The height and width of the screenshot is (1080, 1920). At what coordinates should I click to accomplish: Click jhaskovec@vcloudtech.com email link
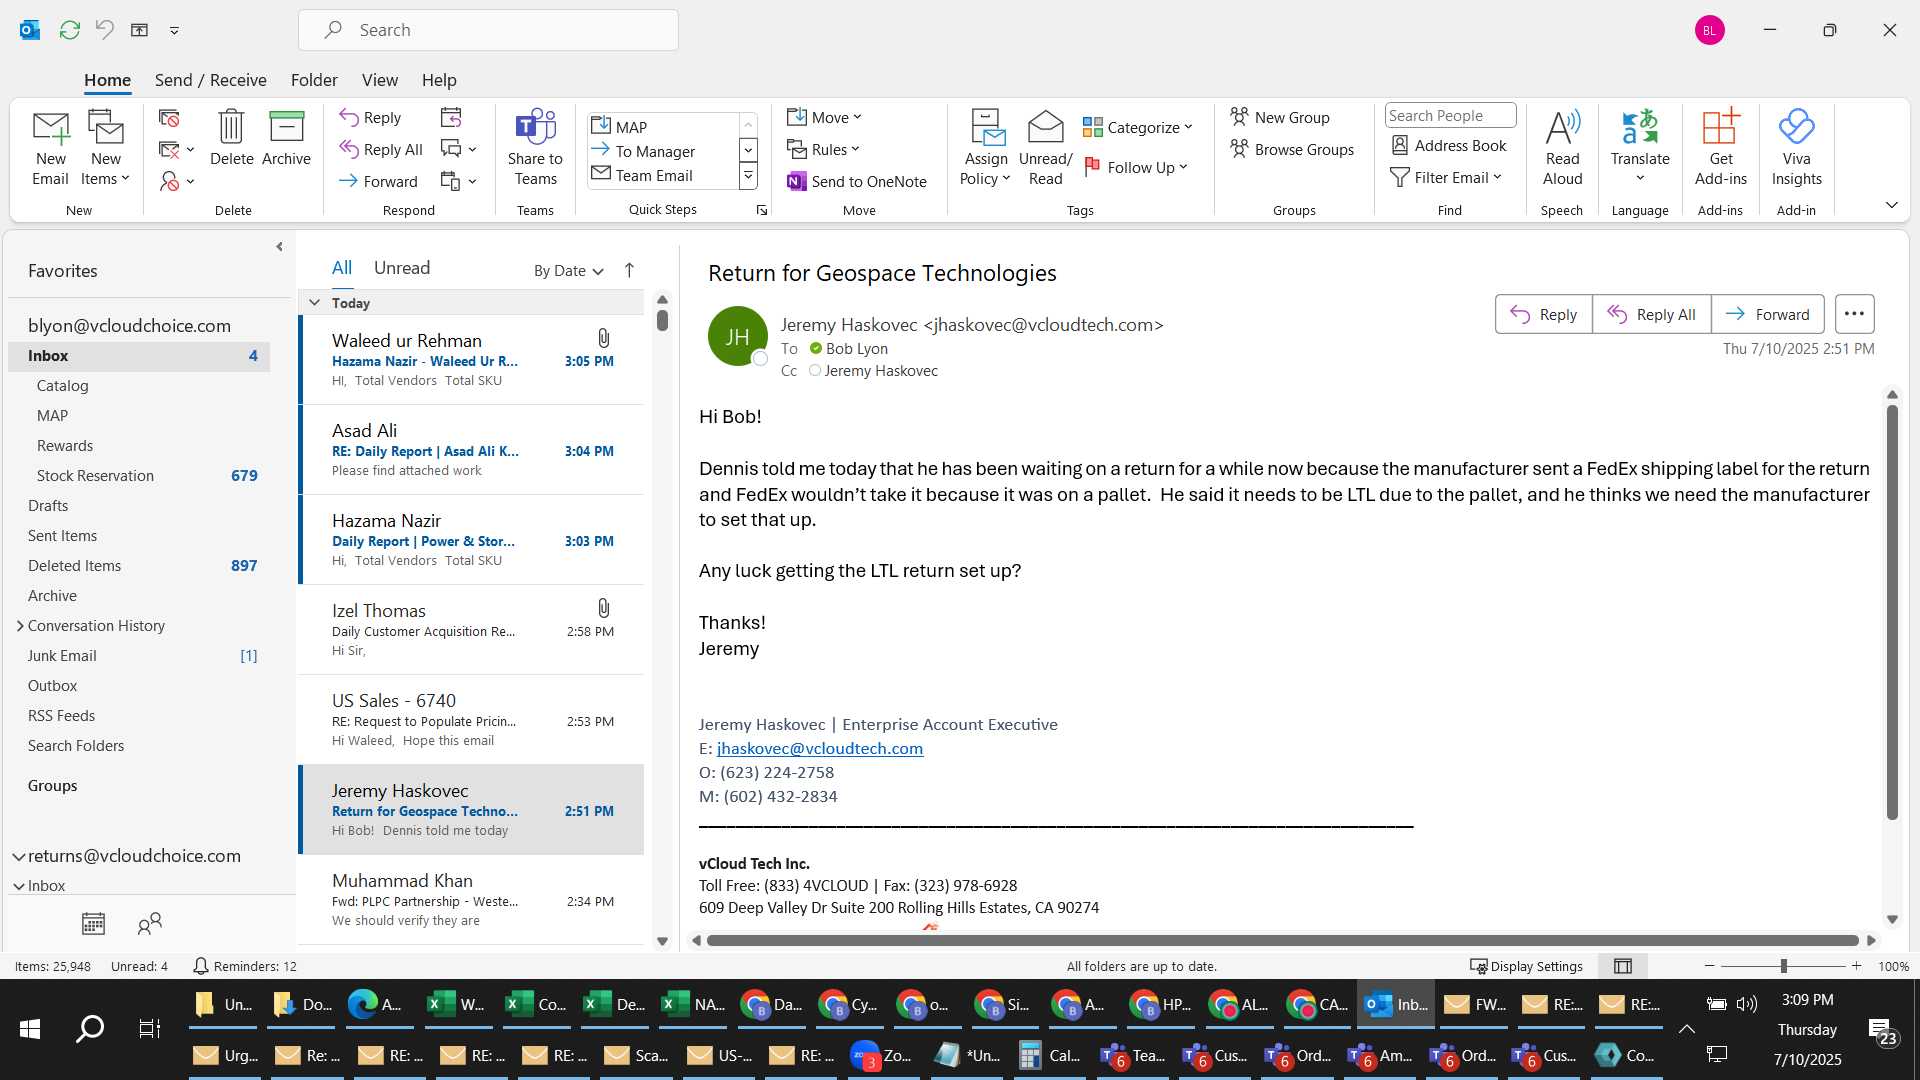819,748
